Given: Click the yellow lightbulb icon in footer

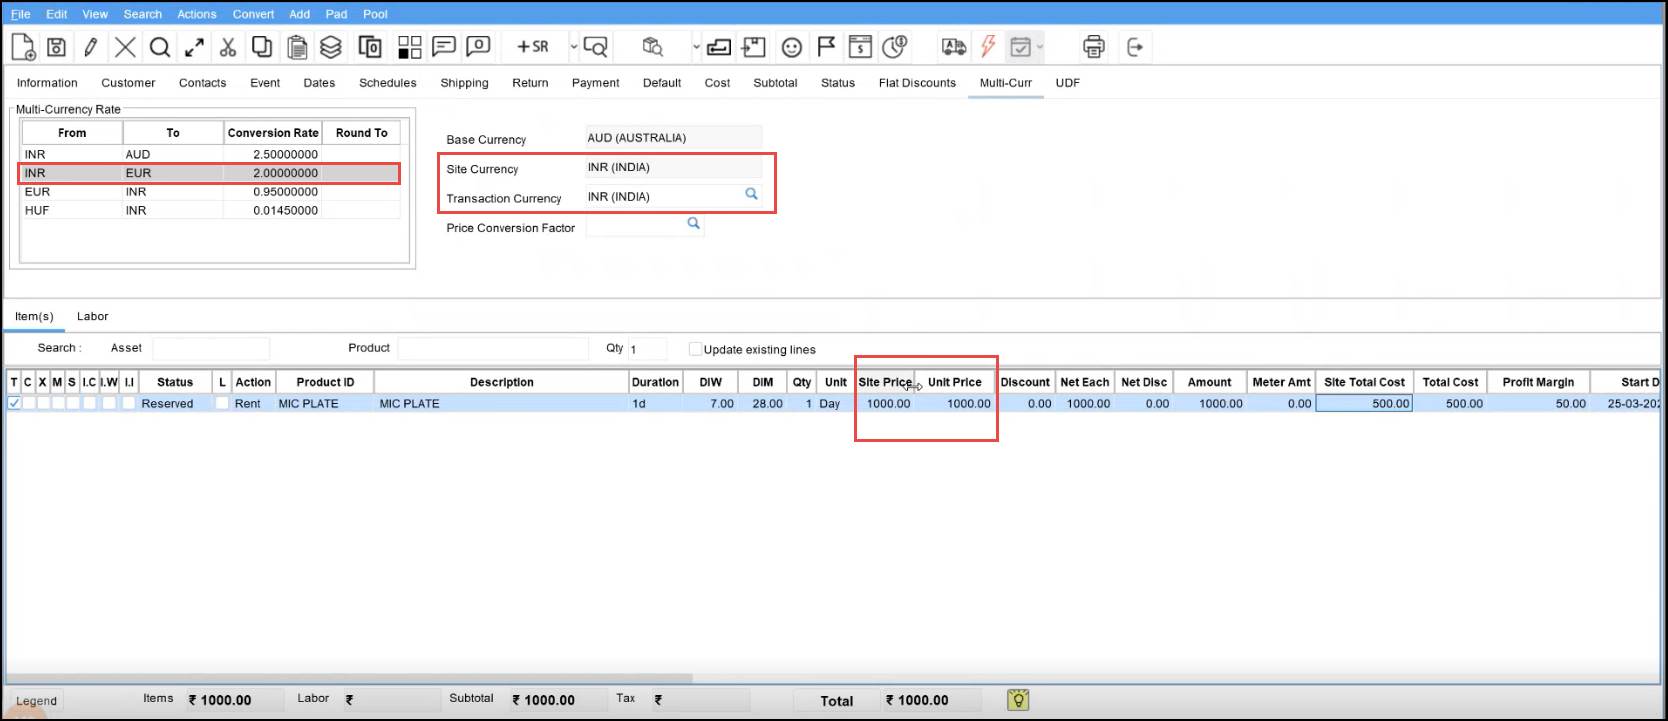Looking at the screenshot, I should point(1018,700).
